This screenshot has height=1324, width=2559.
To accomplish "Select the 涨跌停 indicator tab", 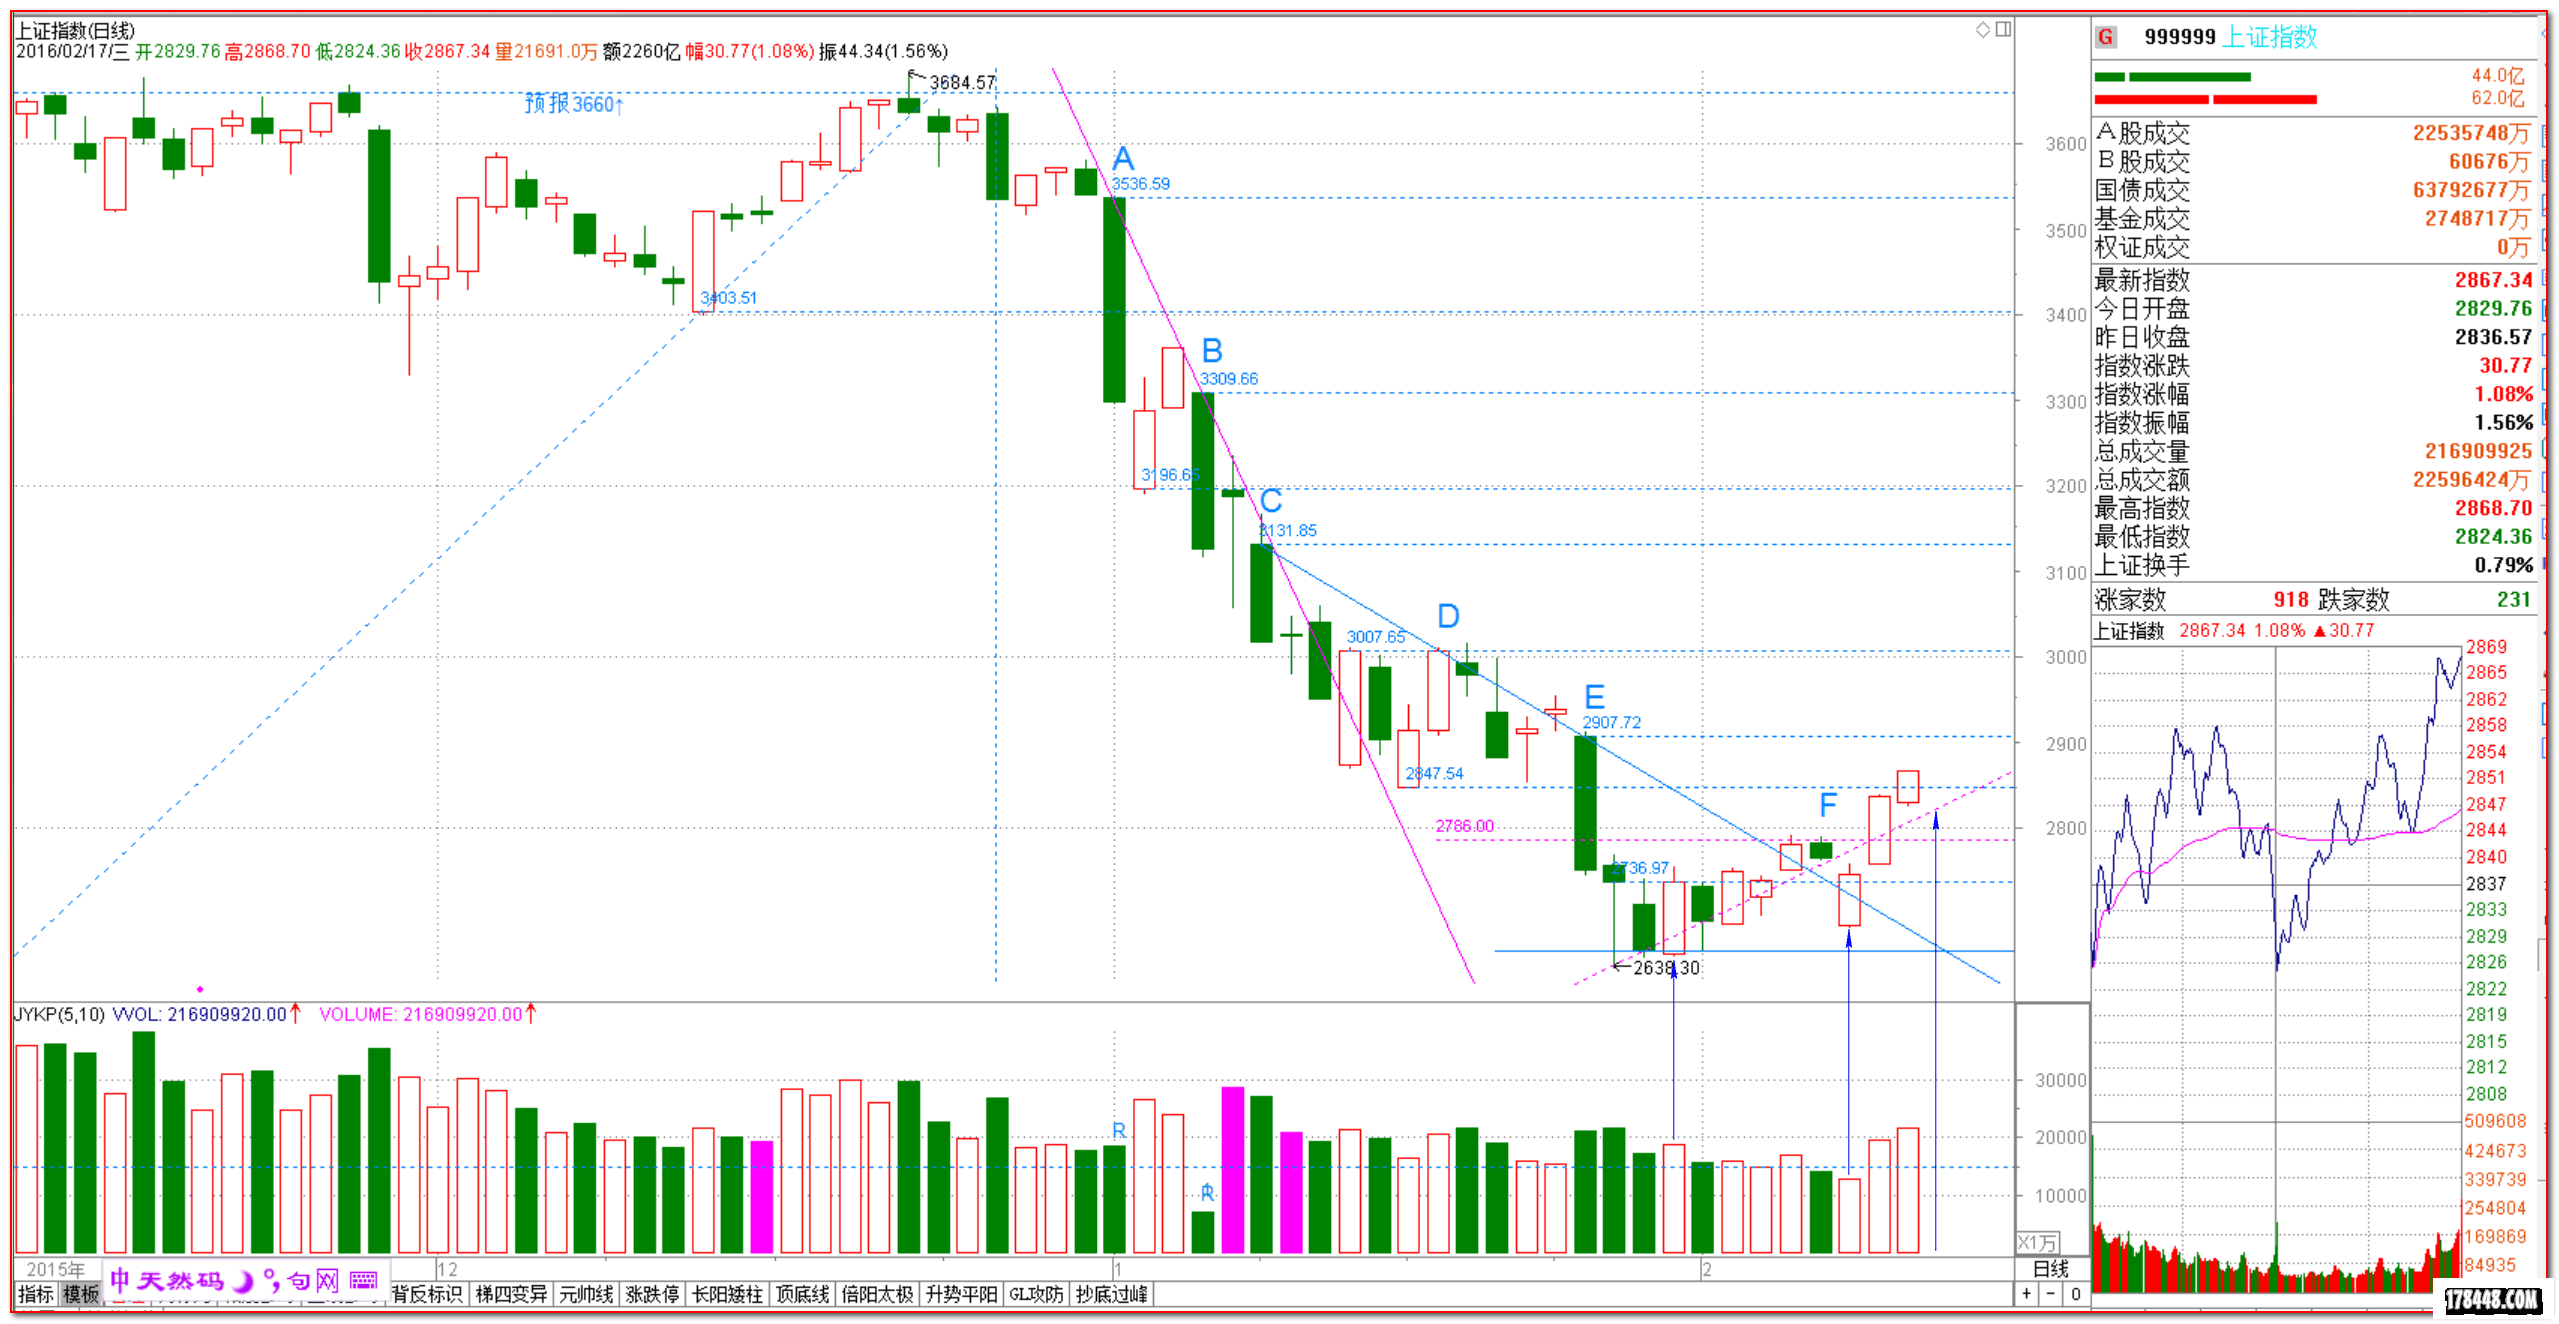I will pos(652,1295).
